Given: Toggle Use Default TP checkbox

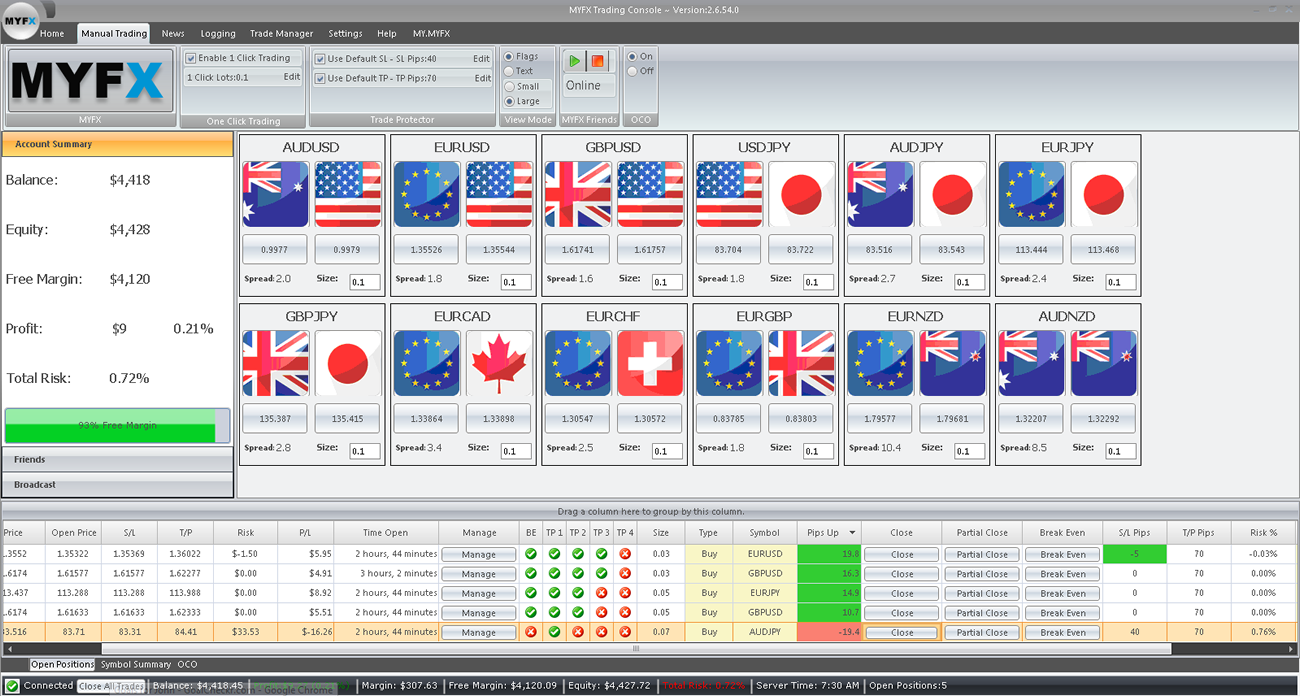Looking at the screenshot, I should [x=320, y=78].
